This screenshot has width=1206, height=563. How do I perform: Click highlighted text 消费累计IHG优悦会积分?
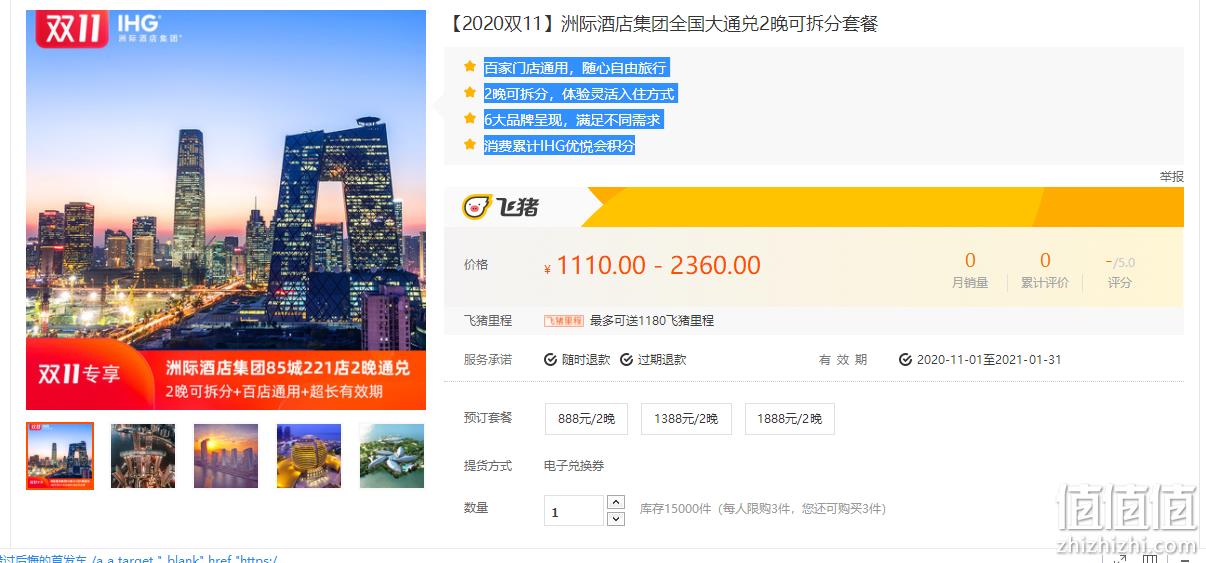coord(560,146)
